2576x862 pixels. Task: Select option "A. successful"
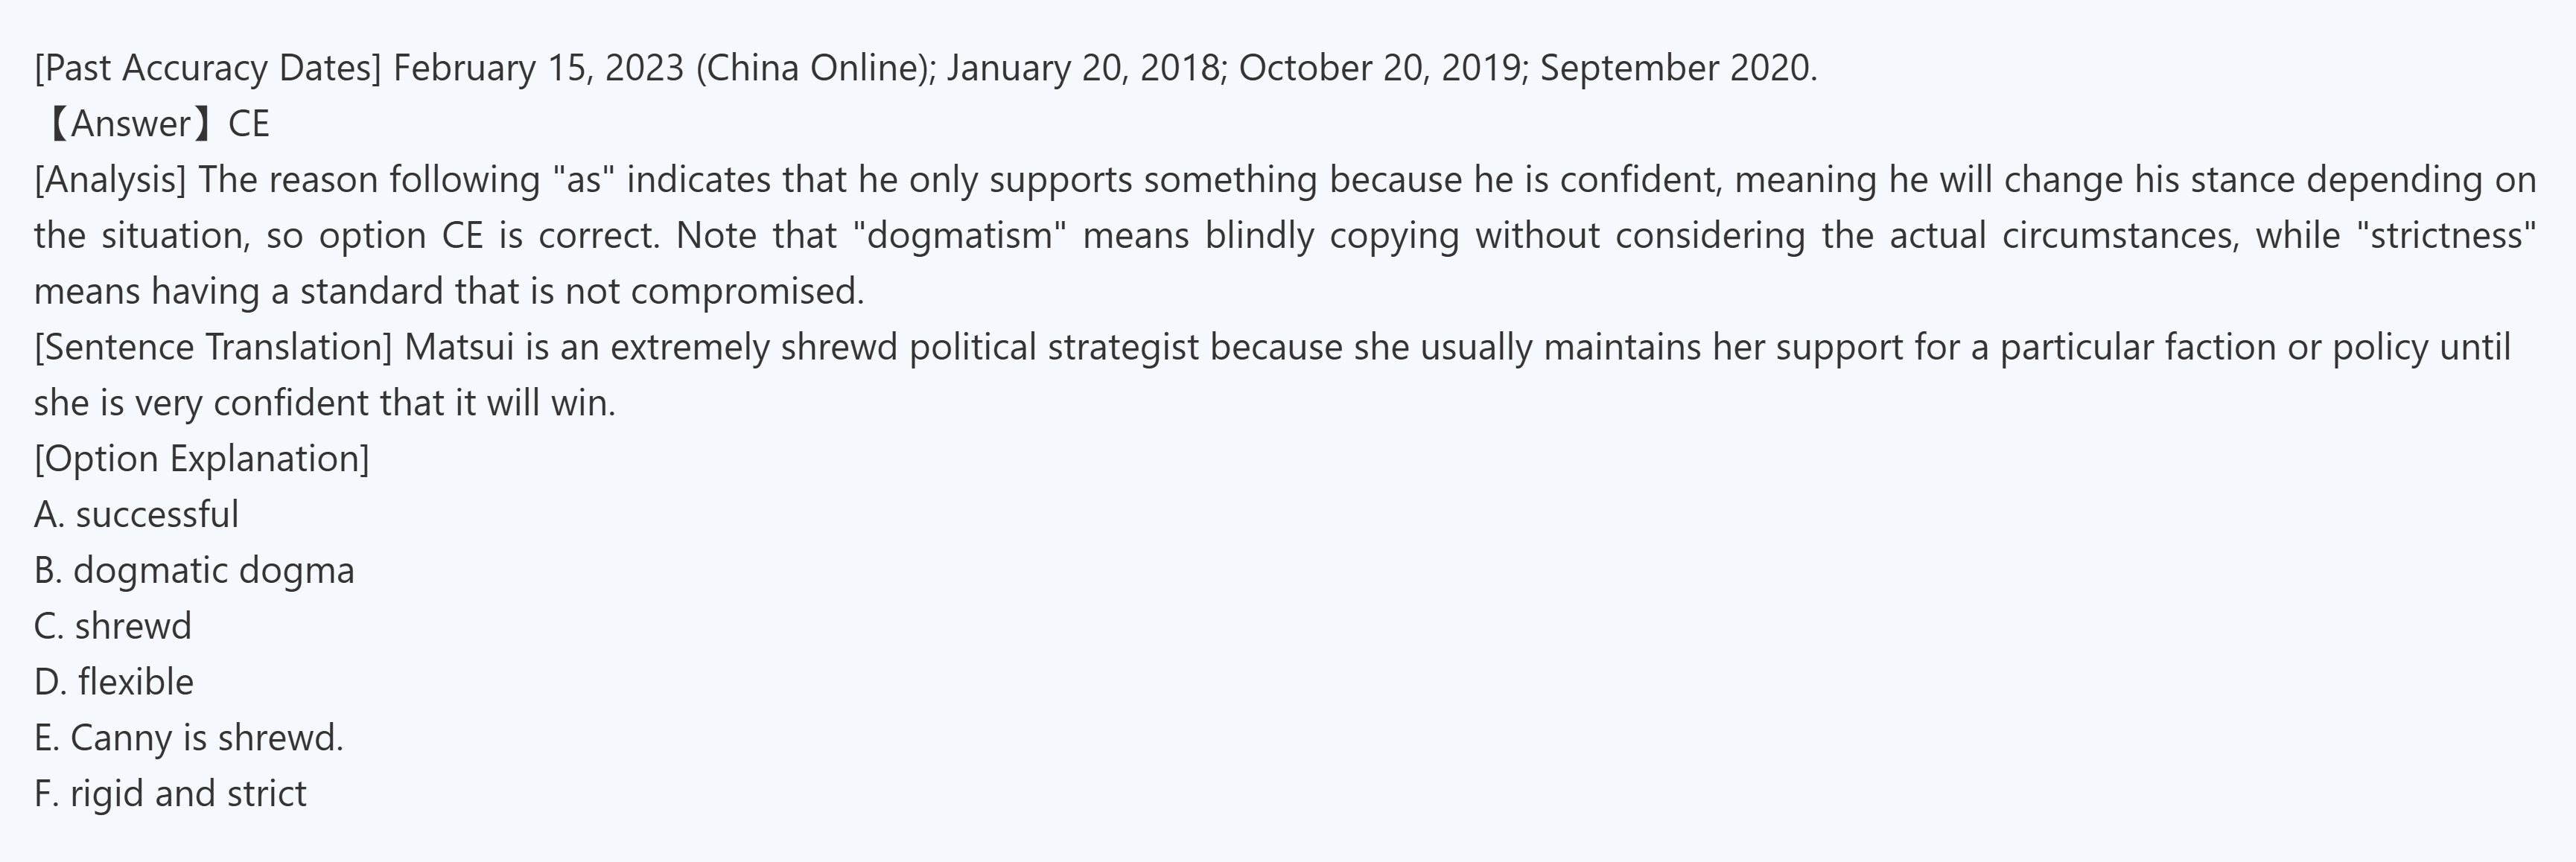pyautogui.click(x=136, y=515)
